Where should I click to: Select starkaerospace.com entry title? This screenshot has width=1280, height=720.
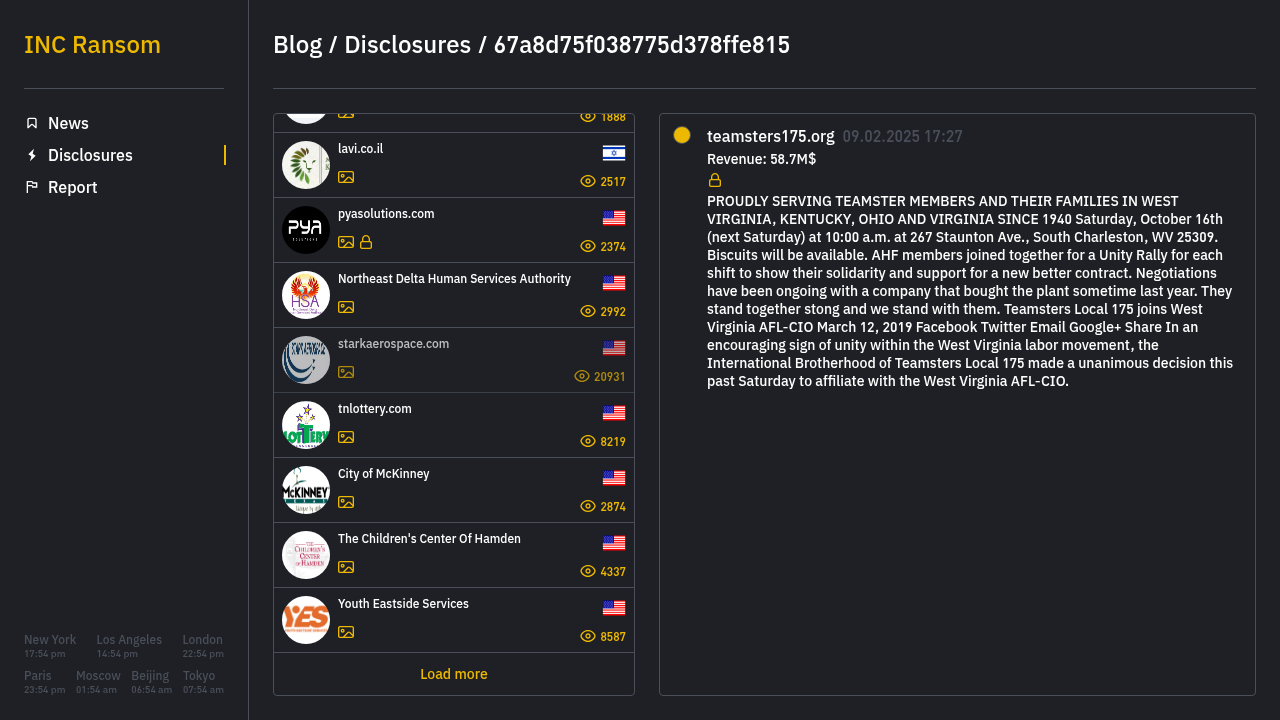(393, 344)
